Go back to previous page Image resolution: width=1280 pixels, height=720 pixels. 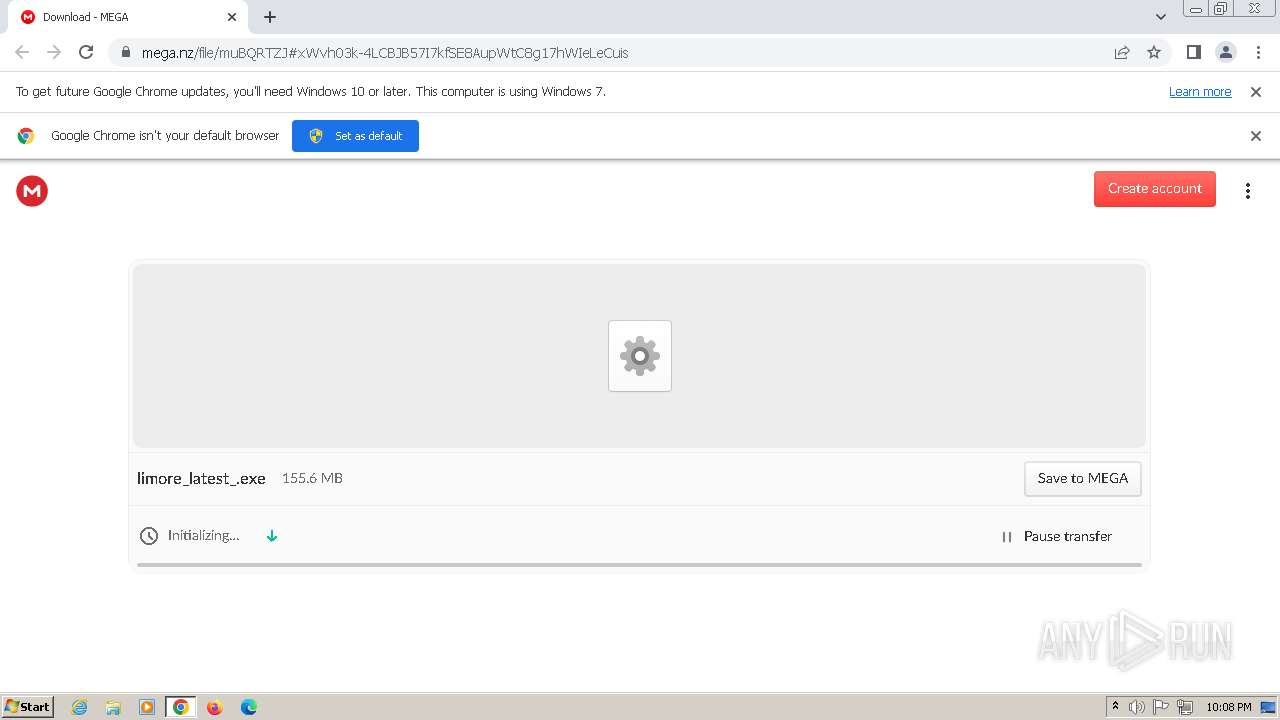(22, 52)
